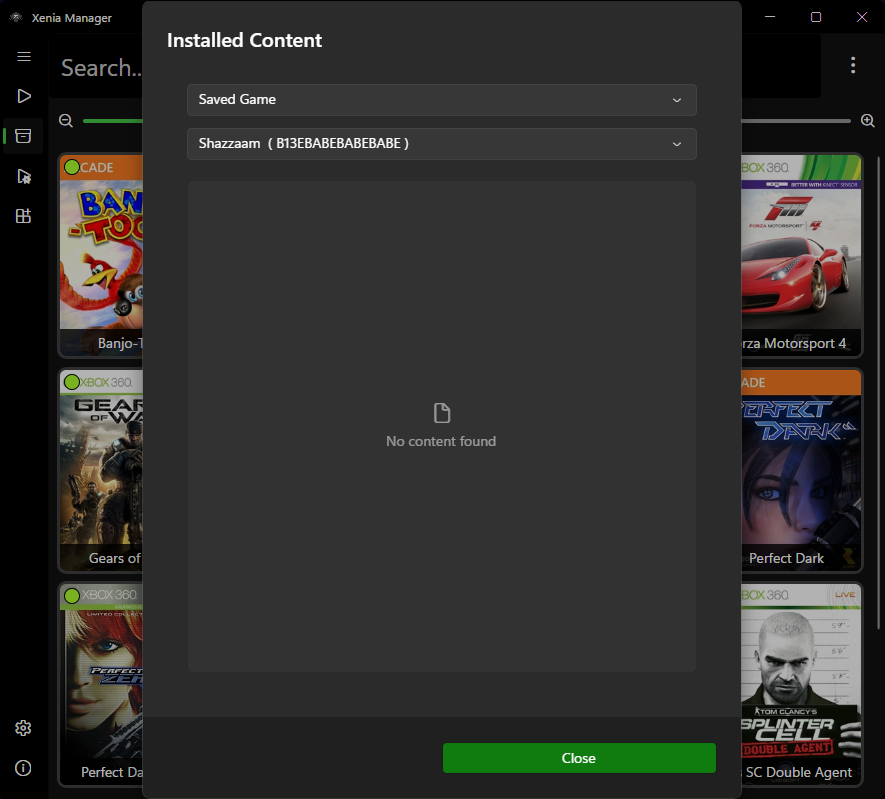
Task: Click the add game grid icon
Action: (x=23, y=216)
